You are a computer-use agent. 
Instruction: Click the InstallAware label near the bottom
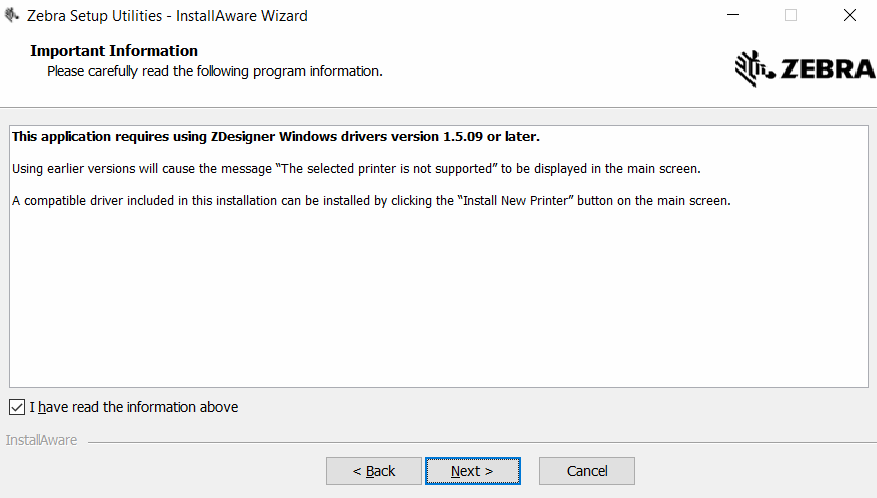click(41, 440)
